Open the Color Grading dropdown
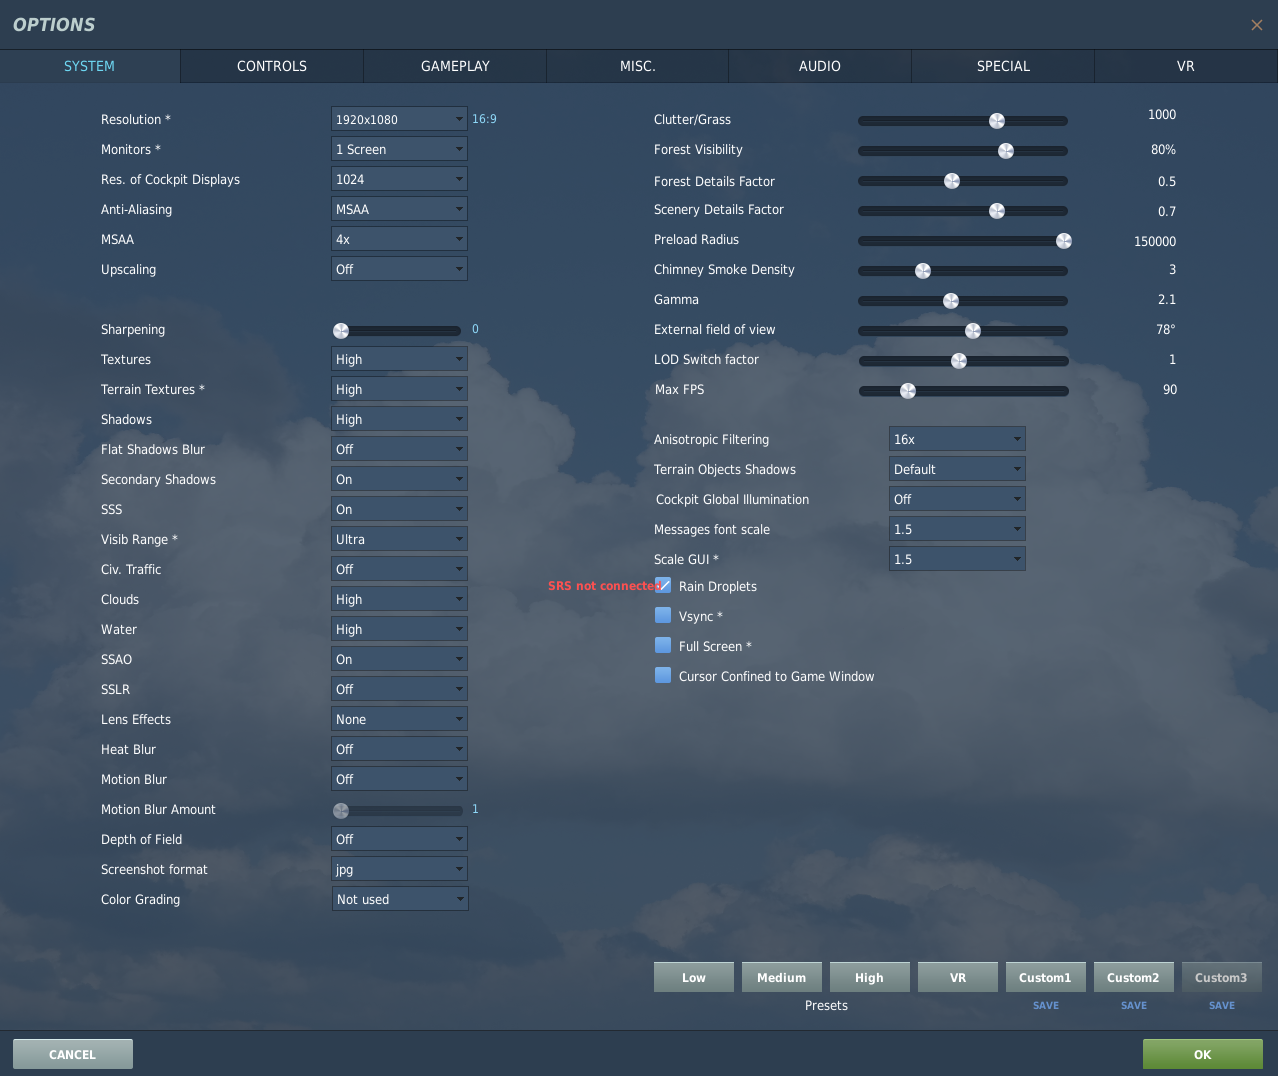Screen dimensions: 1278x1076 coord(400,899)
